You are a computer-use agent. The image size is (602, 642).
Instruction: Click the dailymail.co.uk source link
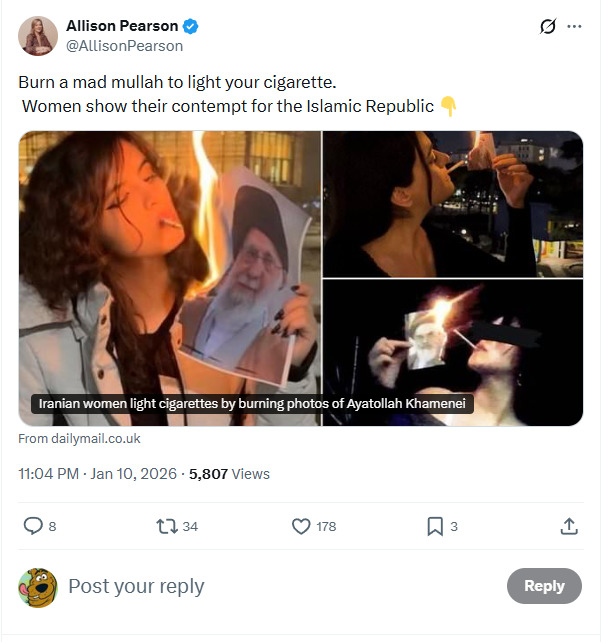(x=79, y=439)
